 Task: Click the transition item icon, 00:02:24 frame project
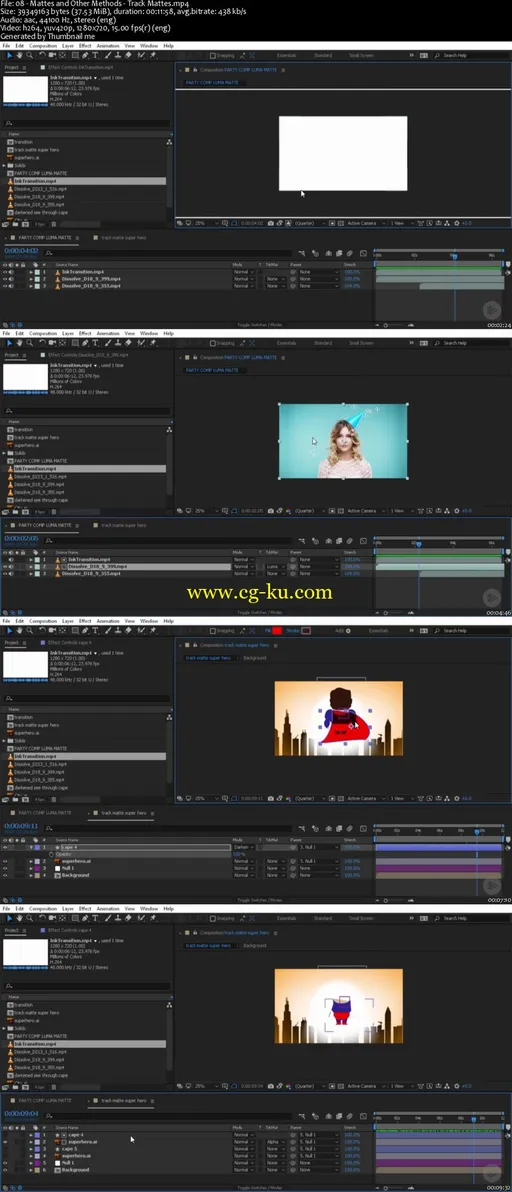tap(11, 142)
